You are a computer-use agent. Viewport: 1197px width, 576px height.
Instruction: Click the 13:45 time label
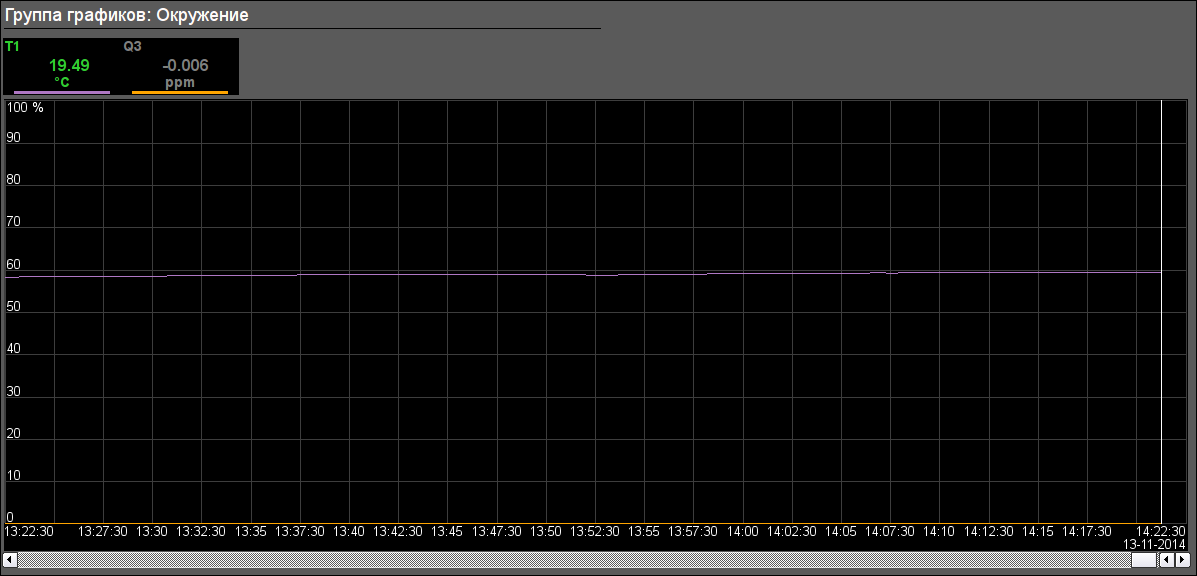[x=447, y=531]
